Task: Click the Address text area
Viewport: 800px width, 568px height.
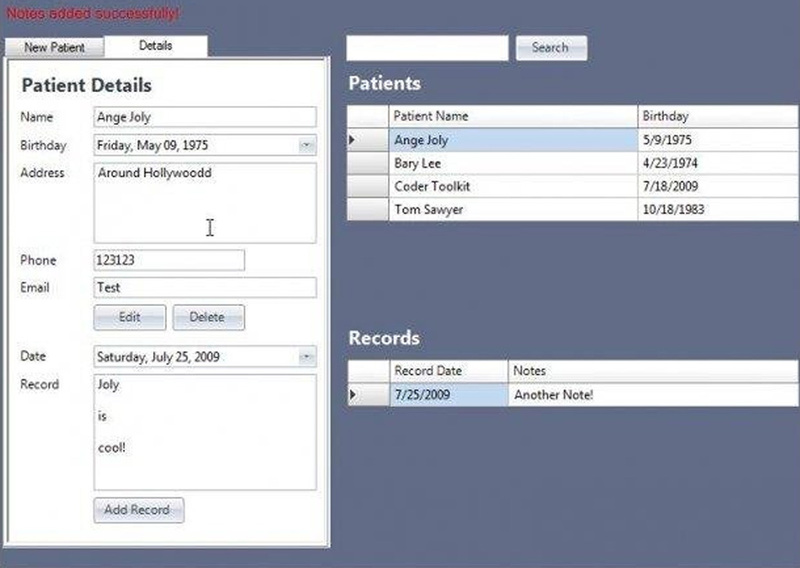Action: click(204, 203)
